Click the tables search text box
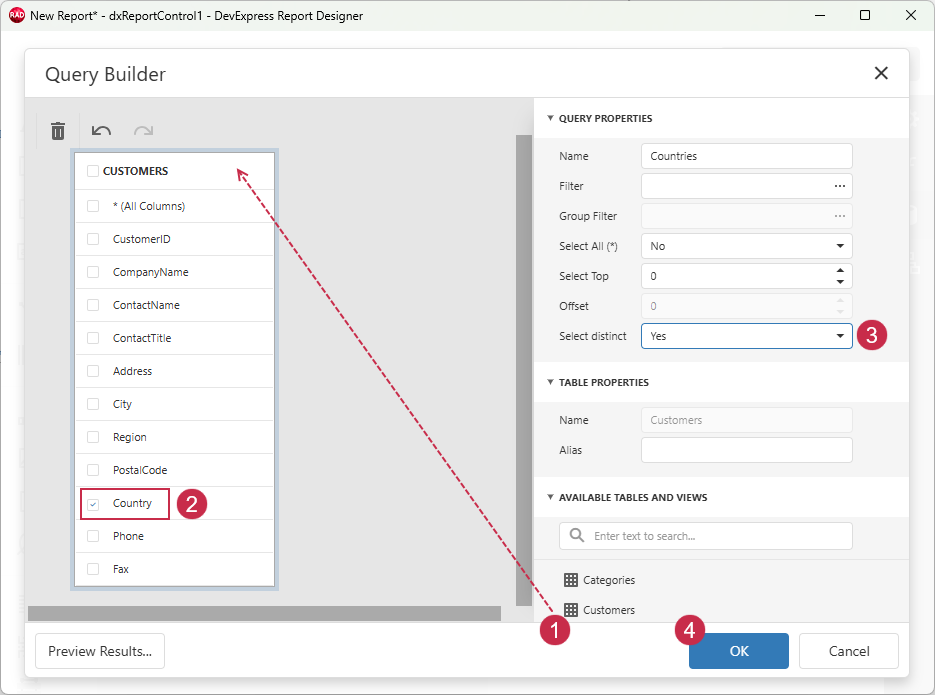 pyautogui.click(x=705, y=536)
